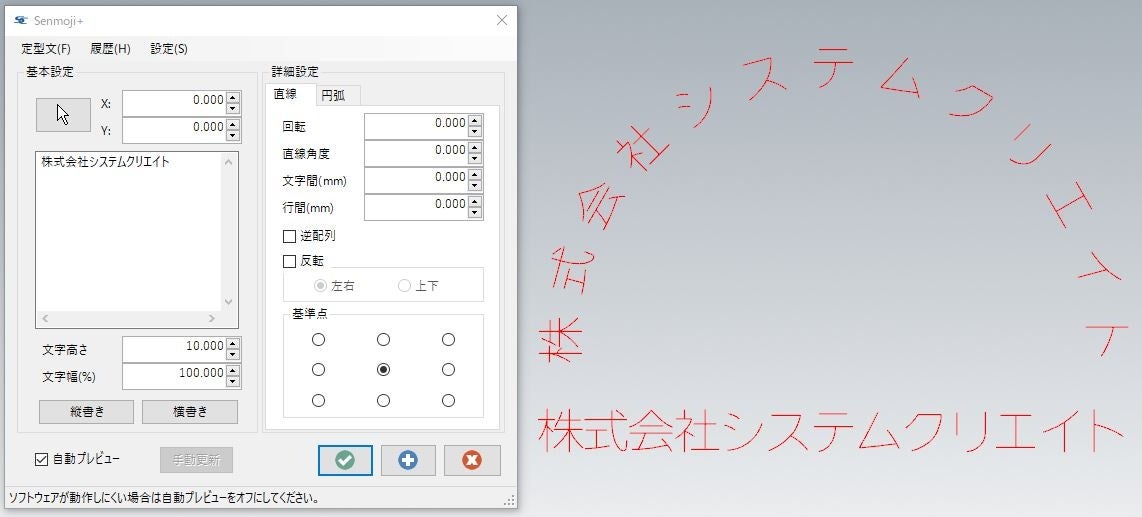Open the 設定(S) menu

169,50
